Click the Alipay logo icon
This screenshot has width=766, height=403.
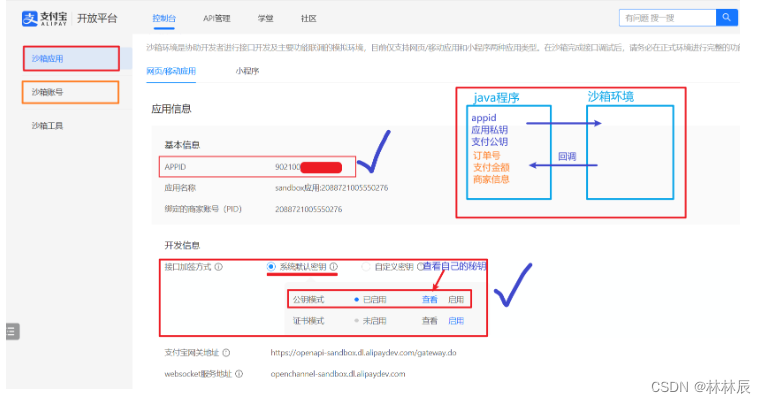[29, 19]
